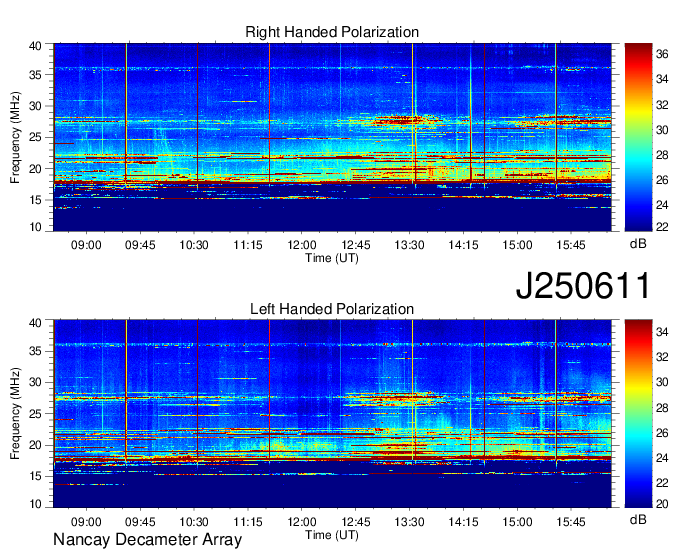Screen dimensions: 680x552
Task: Click the 14:15 time tick of Right Handed plot
Action: click(463, 245)
